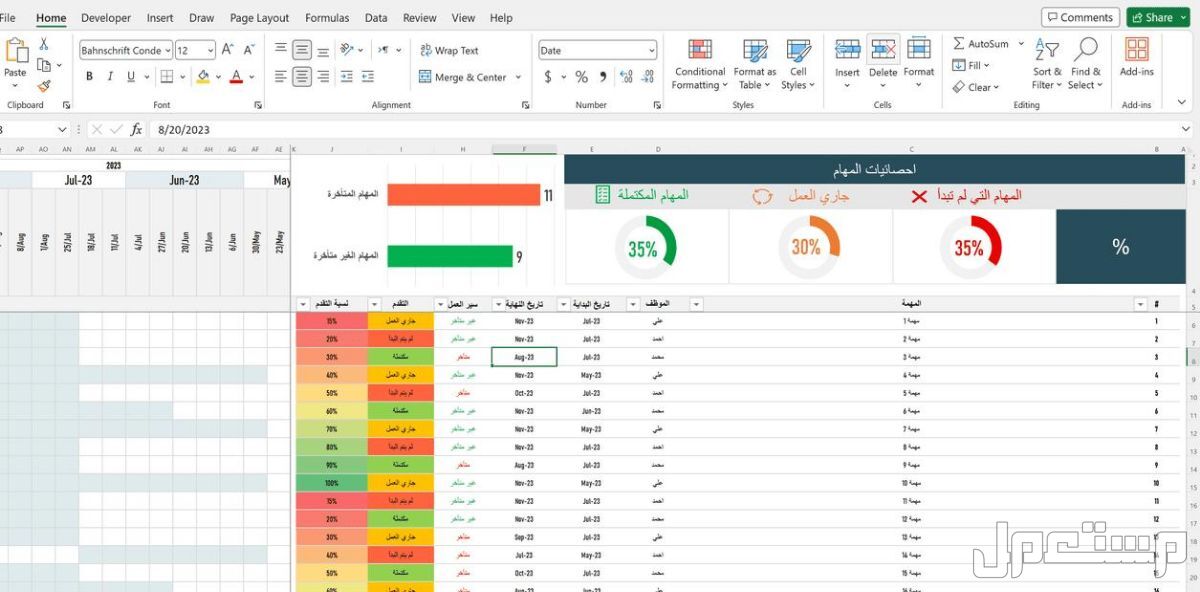Open the Date number format dropdown
This screenshot has width=1200, height=592.
tap(651, 50)
